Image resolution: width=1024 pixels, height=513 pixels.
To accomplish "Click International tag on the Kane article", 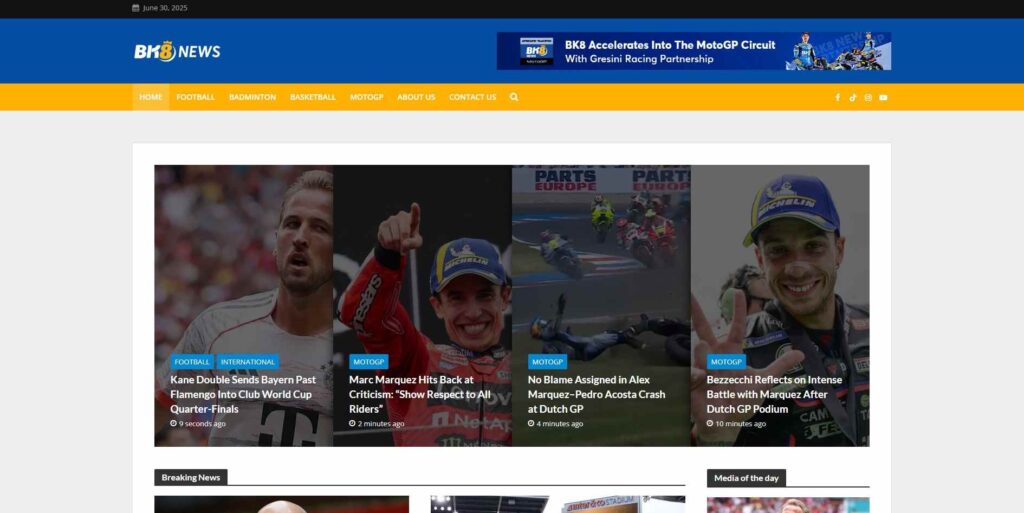I will pos(248,362).
